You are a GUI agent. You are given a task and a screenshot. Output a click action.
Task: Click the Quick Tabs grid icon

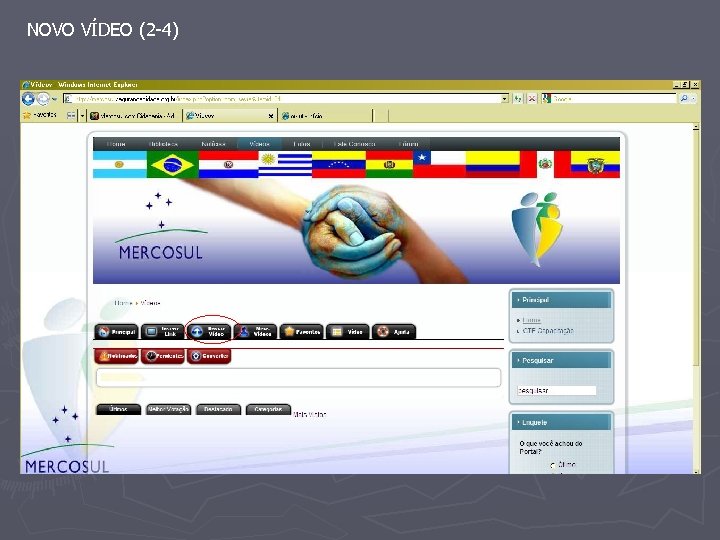(71, 116)
